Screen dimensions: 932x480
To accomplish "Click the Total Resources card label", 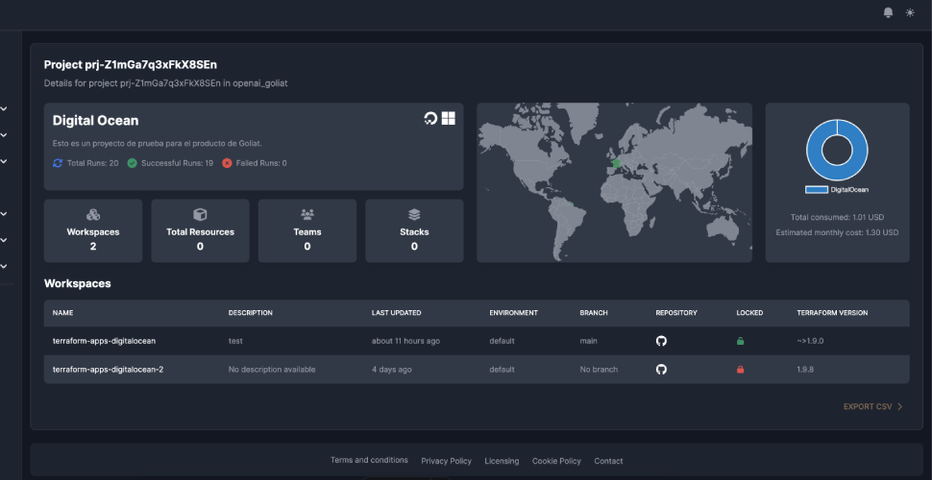I will point(200,232).
